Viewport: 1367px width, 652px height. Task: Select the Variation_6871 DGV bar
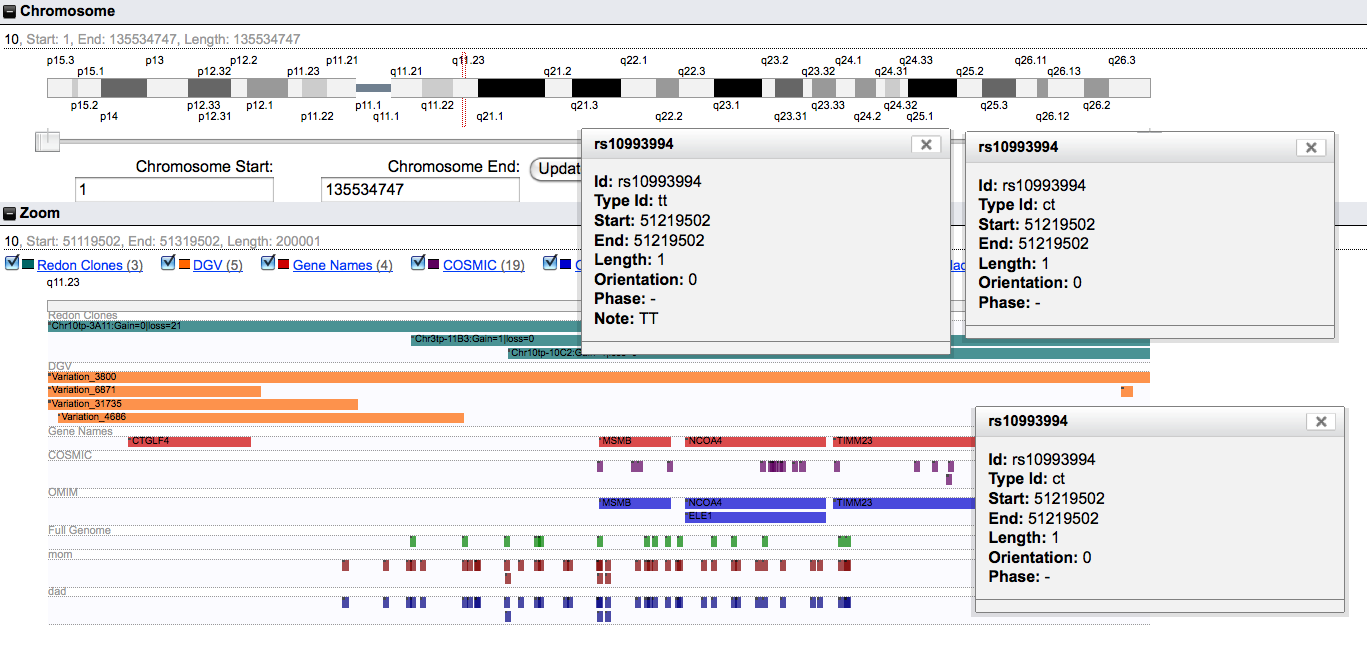click(155, 391)
